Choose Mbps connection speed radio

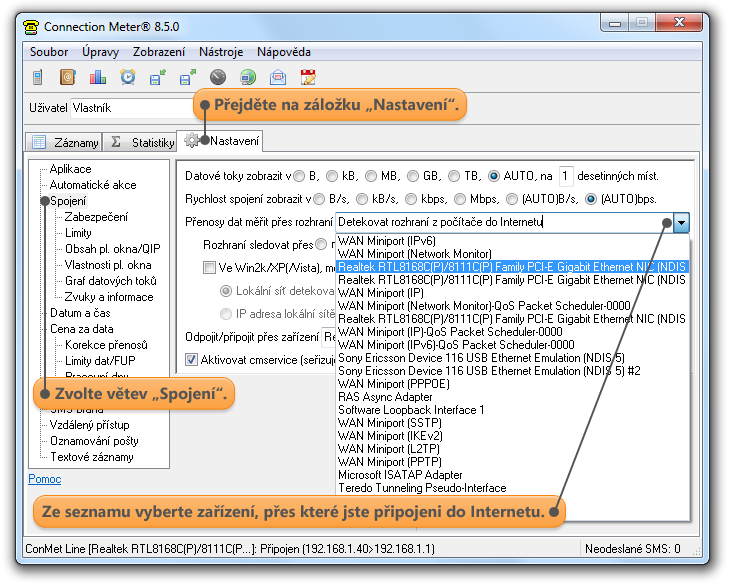point(460,200)
